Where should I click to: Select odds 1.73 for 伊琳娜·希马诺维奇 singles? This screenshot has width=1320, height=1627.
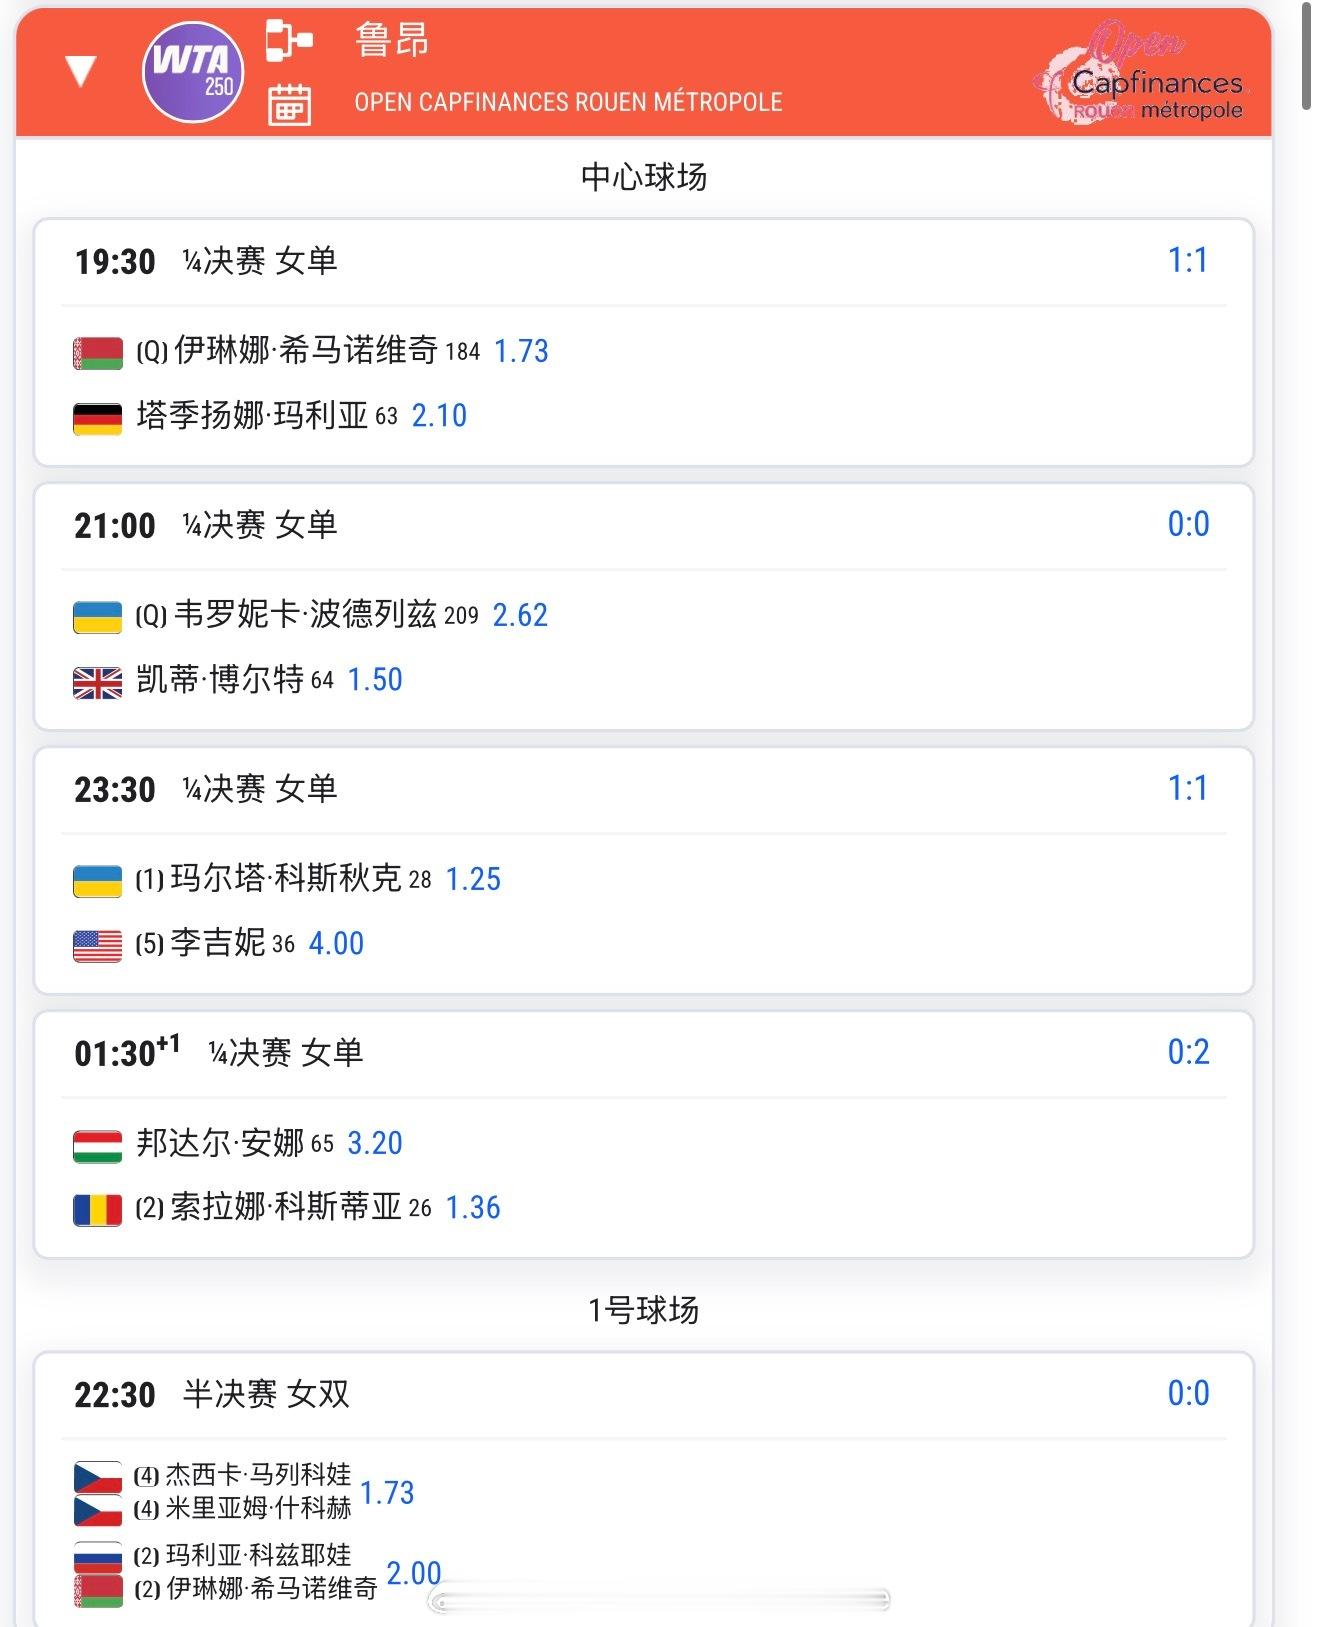tap(521, 351)
